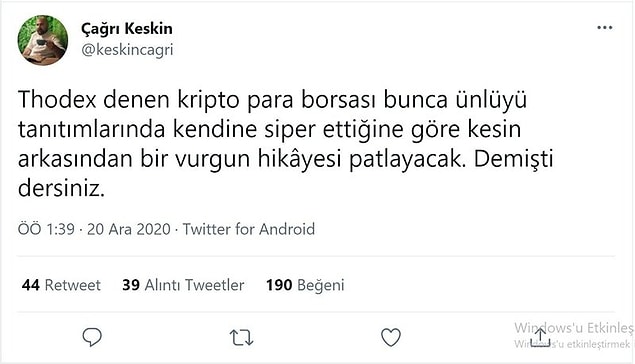Like the tweet with the heart icon
Image resolution: width=635 pixels, height=364 pixels.
(x=391, y=337)
